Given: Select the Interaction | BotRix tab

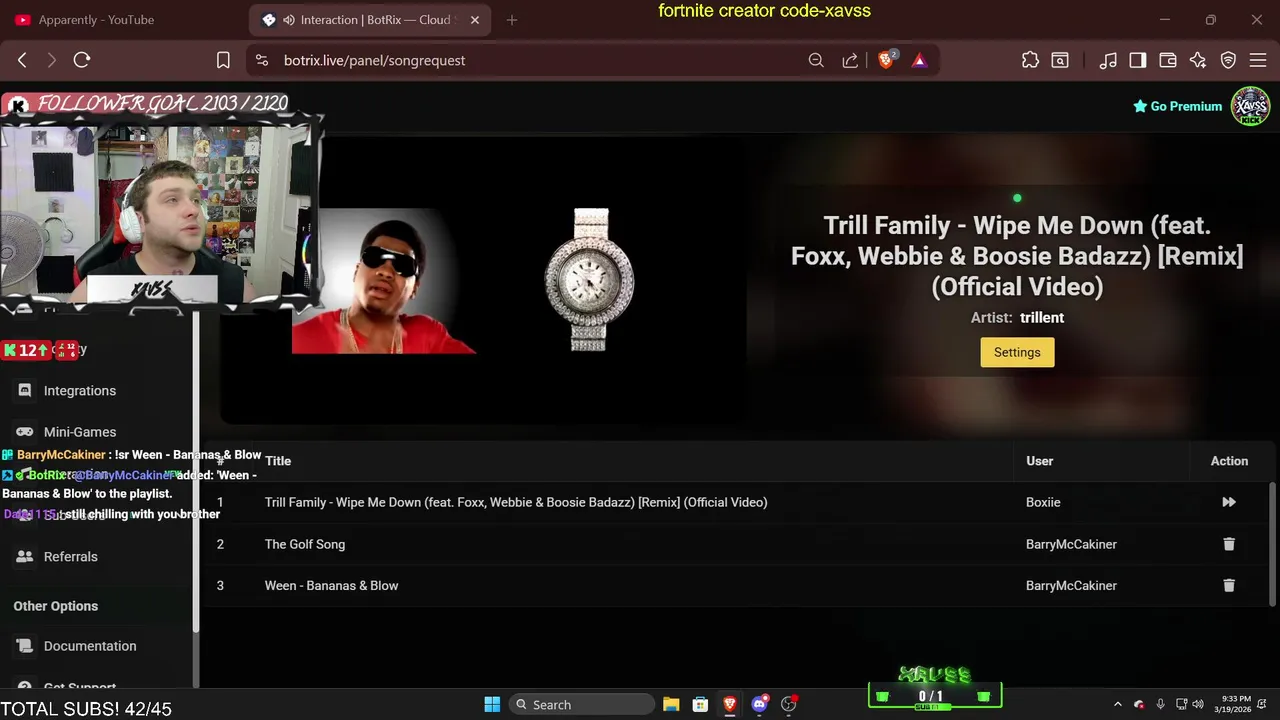Looking at the screenshot, I should pyautogui.click(x=370, y=20).
